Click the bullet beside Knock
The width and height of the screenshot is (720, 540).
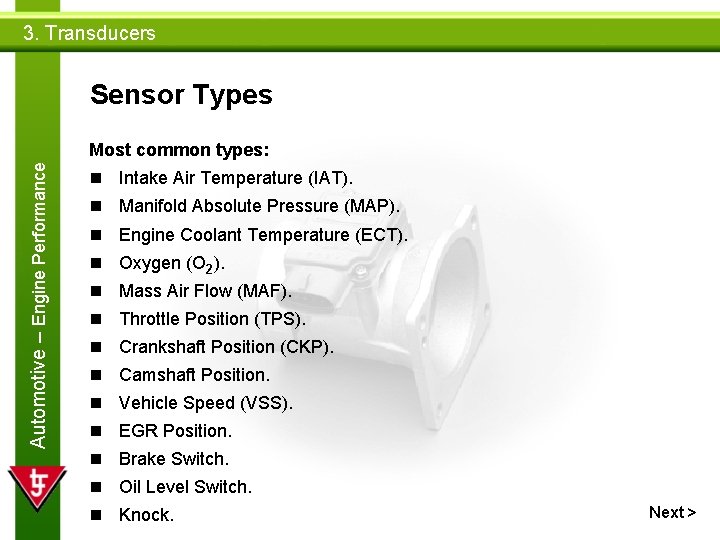coord(96,515)
